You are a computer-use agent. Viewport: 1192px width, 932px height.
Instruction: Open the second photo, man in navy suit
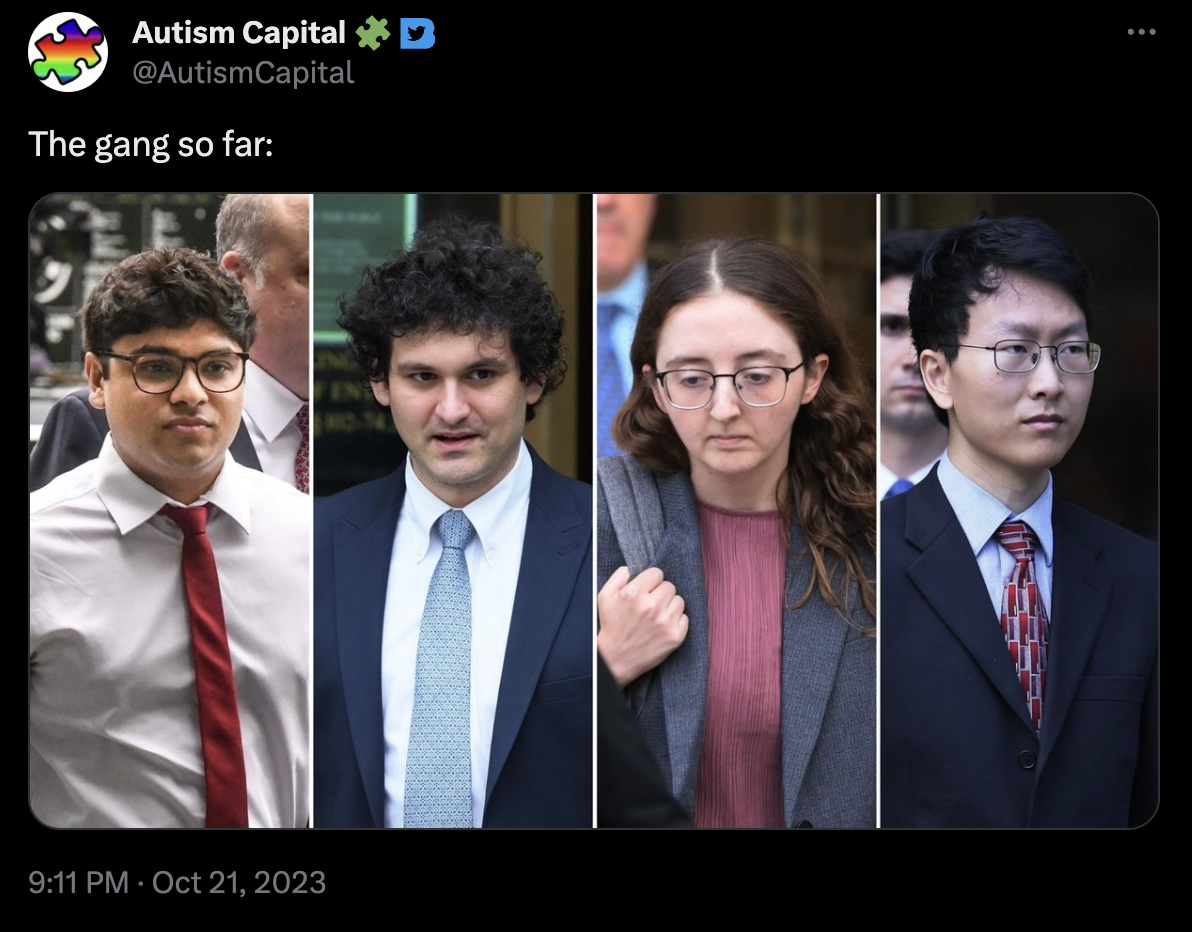453,511
